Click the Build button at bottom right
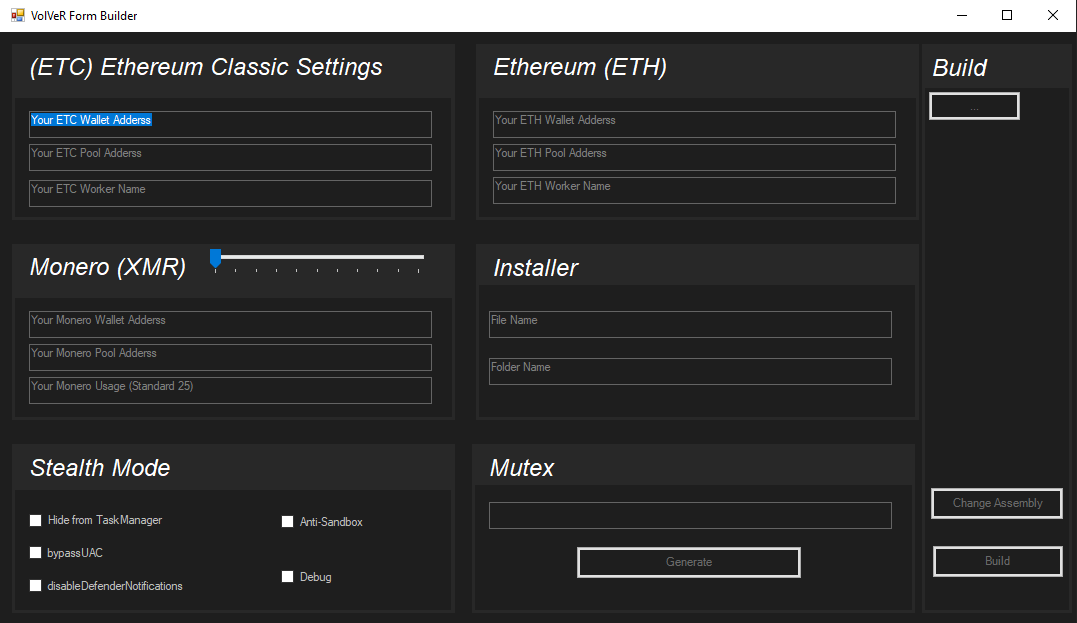 [x=997, y=561]
